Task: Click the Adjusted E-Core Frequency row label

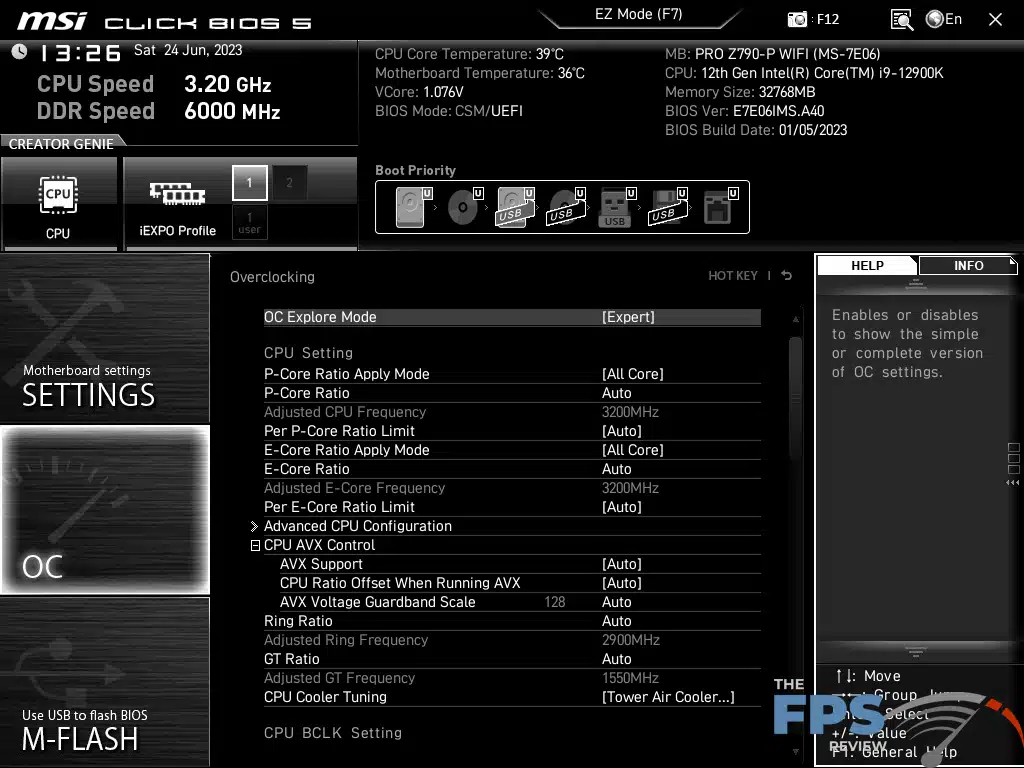Action: (x=355, y=488)
